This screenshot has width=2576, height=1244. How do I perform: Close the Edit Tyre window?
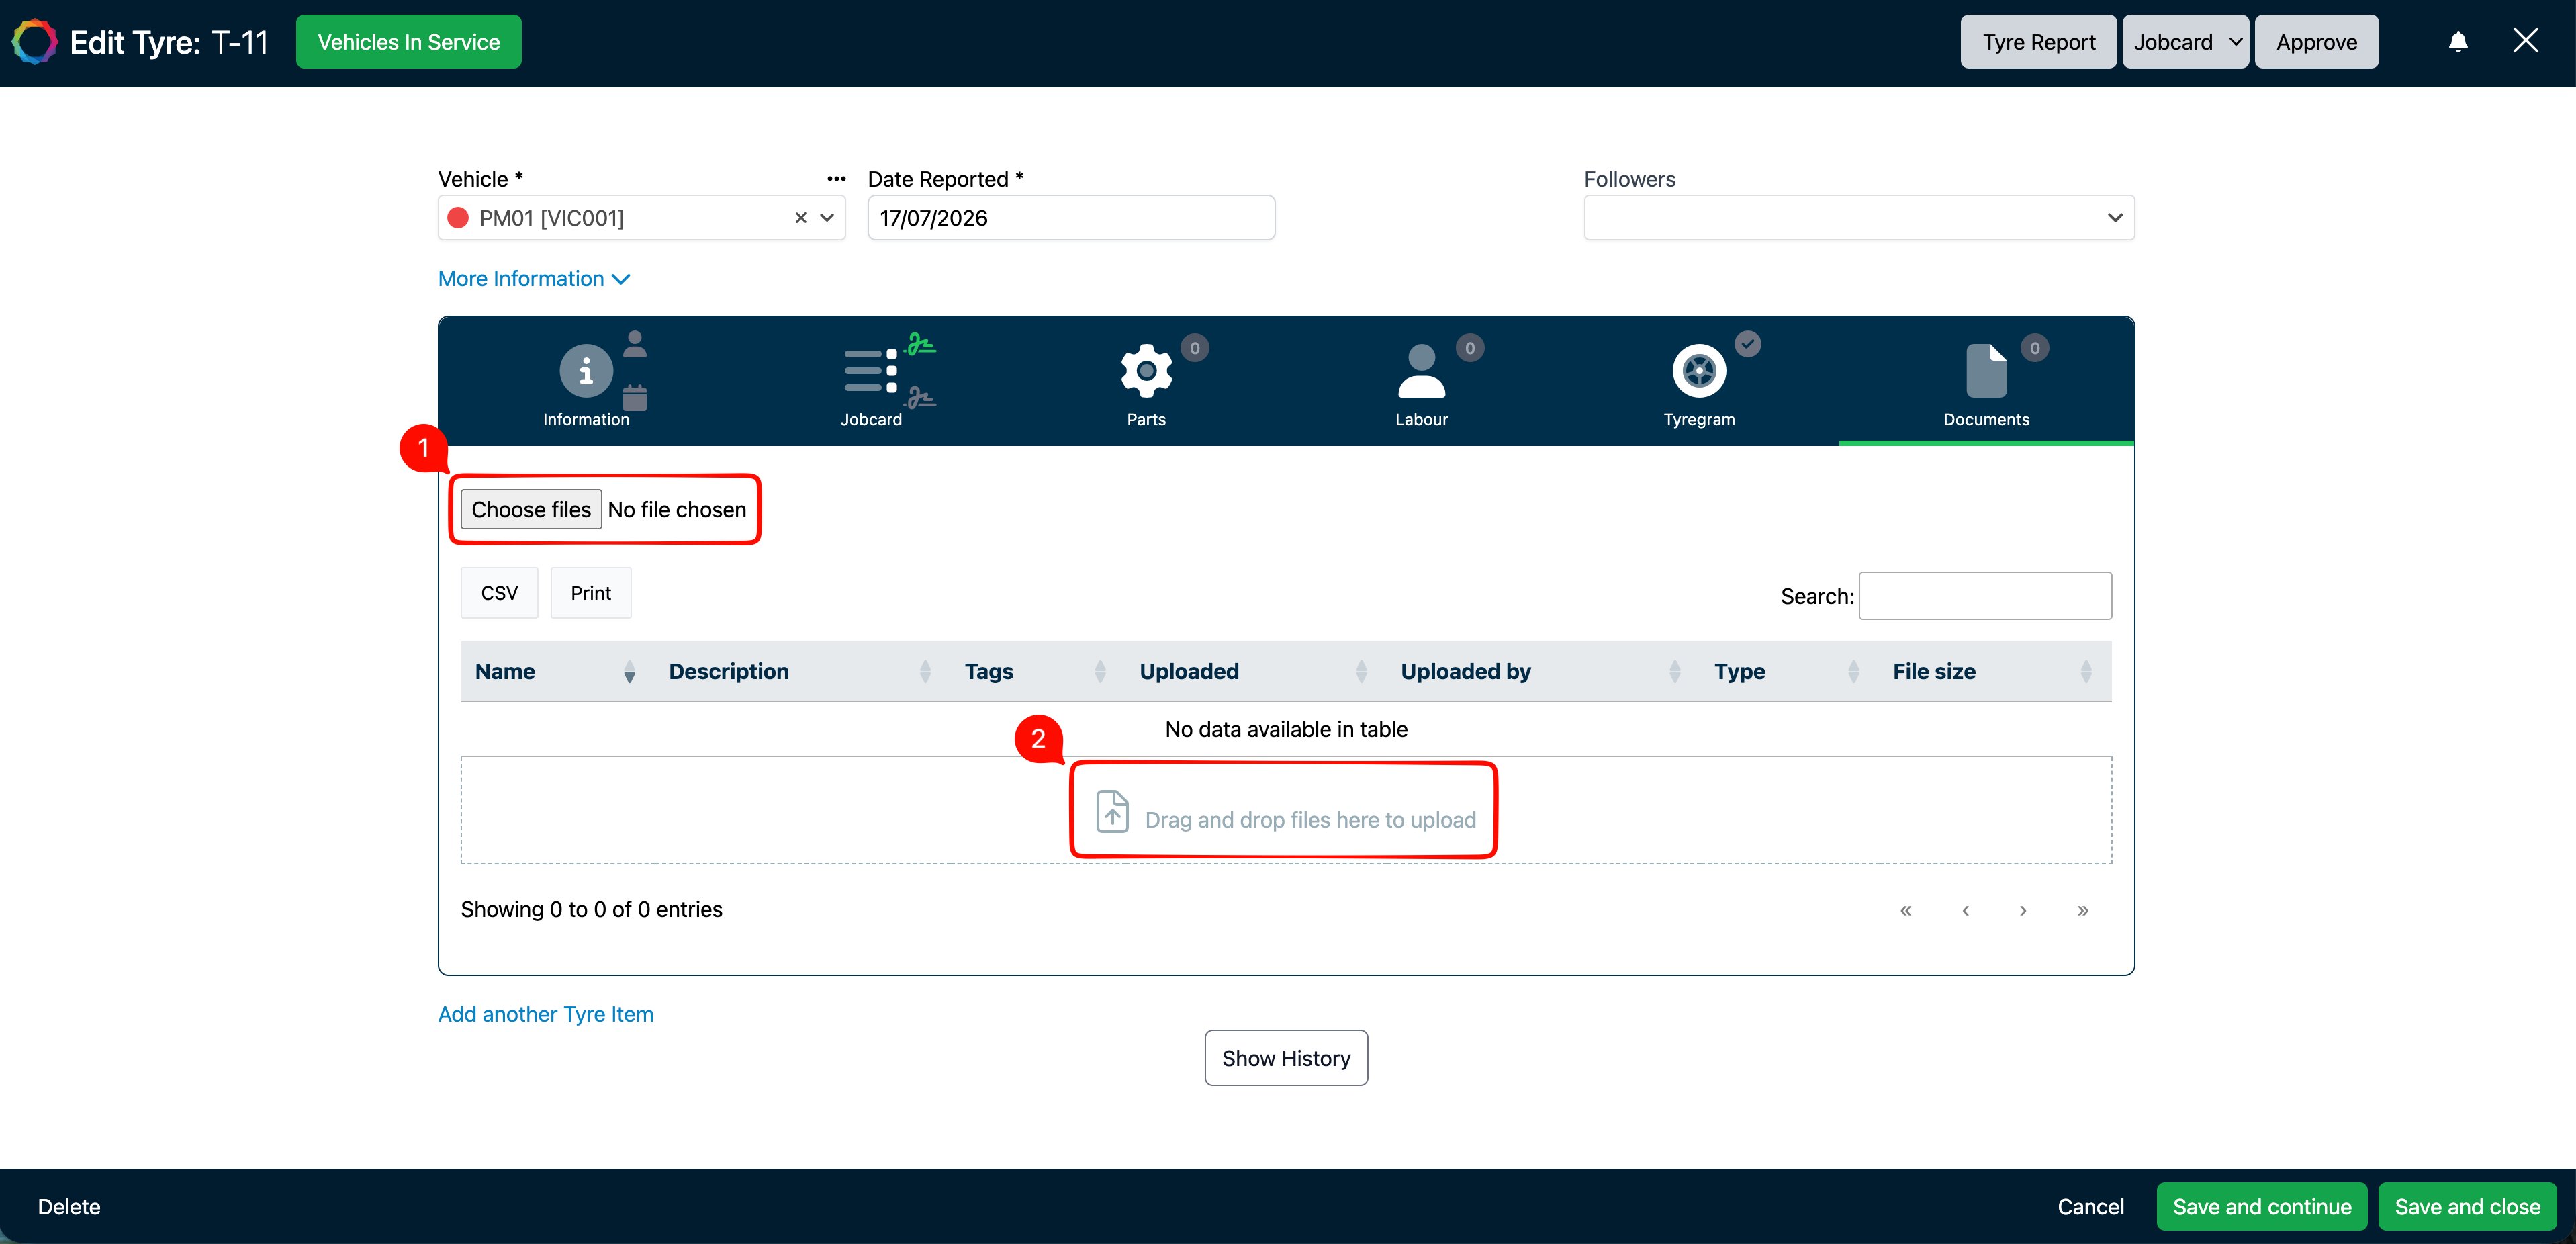(x=2525, y=41)
